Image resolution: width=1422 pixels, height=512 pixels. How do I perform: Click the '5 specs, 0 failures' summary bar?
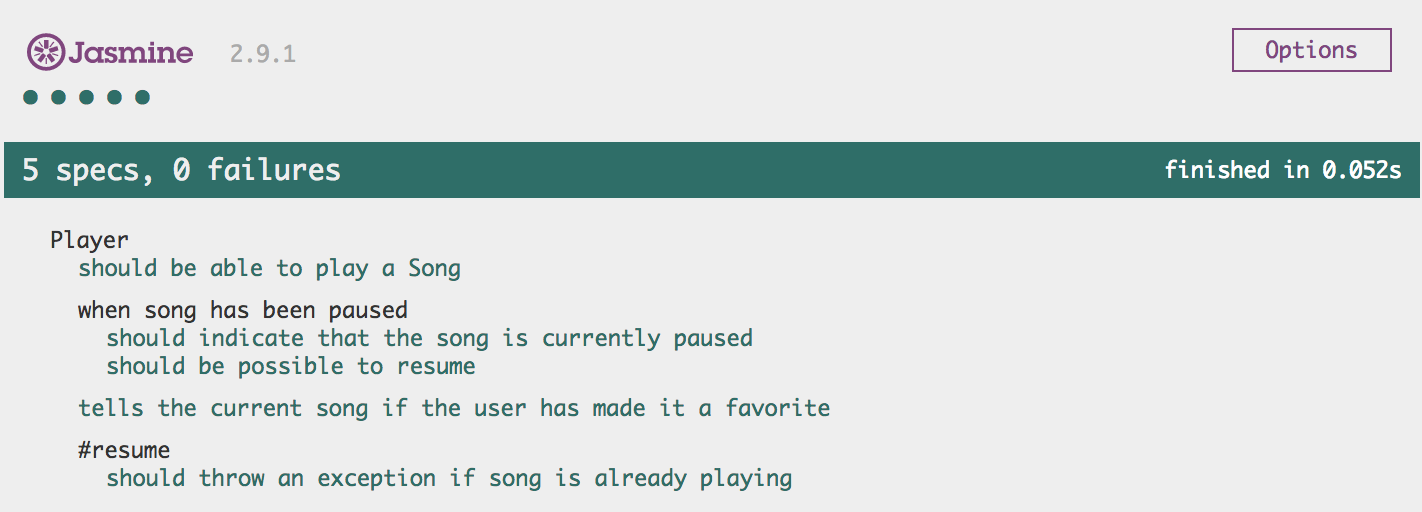[711, 170]
